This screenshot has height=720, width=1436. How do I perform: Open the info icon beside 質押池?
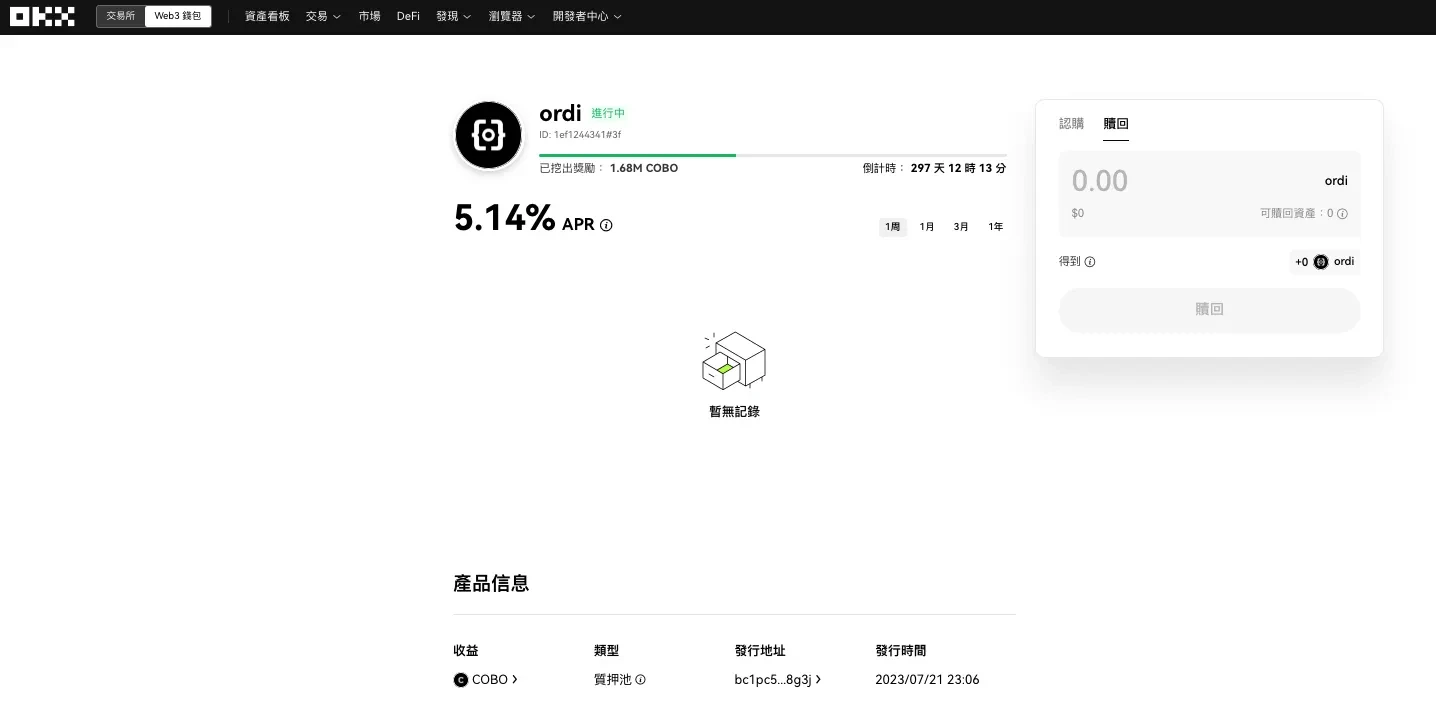coord(640,680)
